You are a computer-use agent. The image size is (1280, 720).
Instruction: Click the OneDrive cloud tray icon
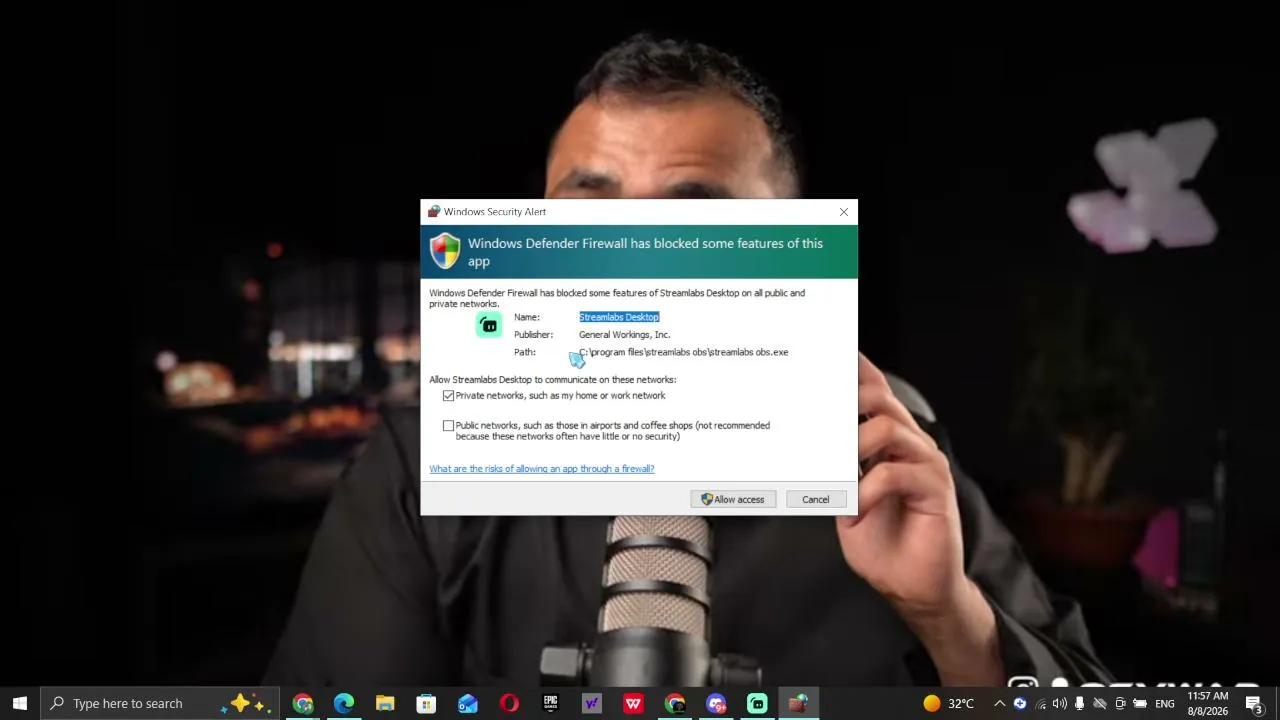point(1100,703)
